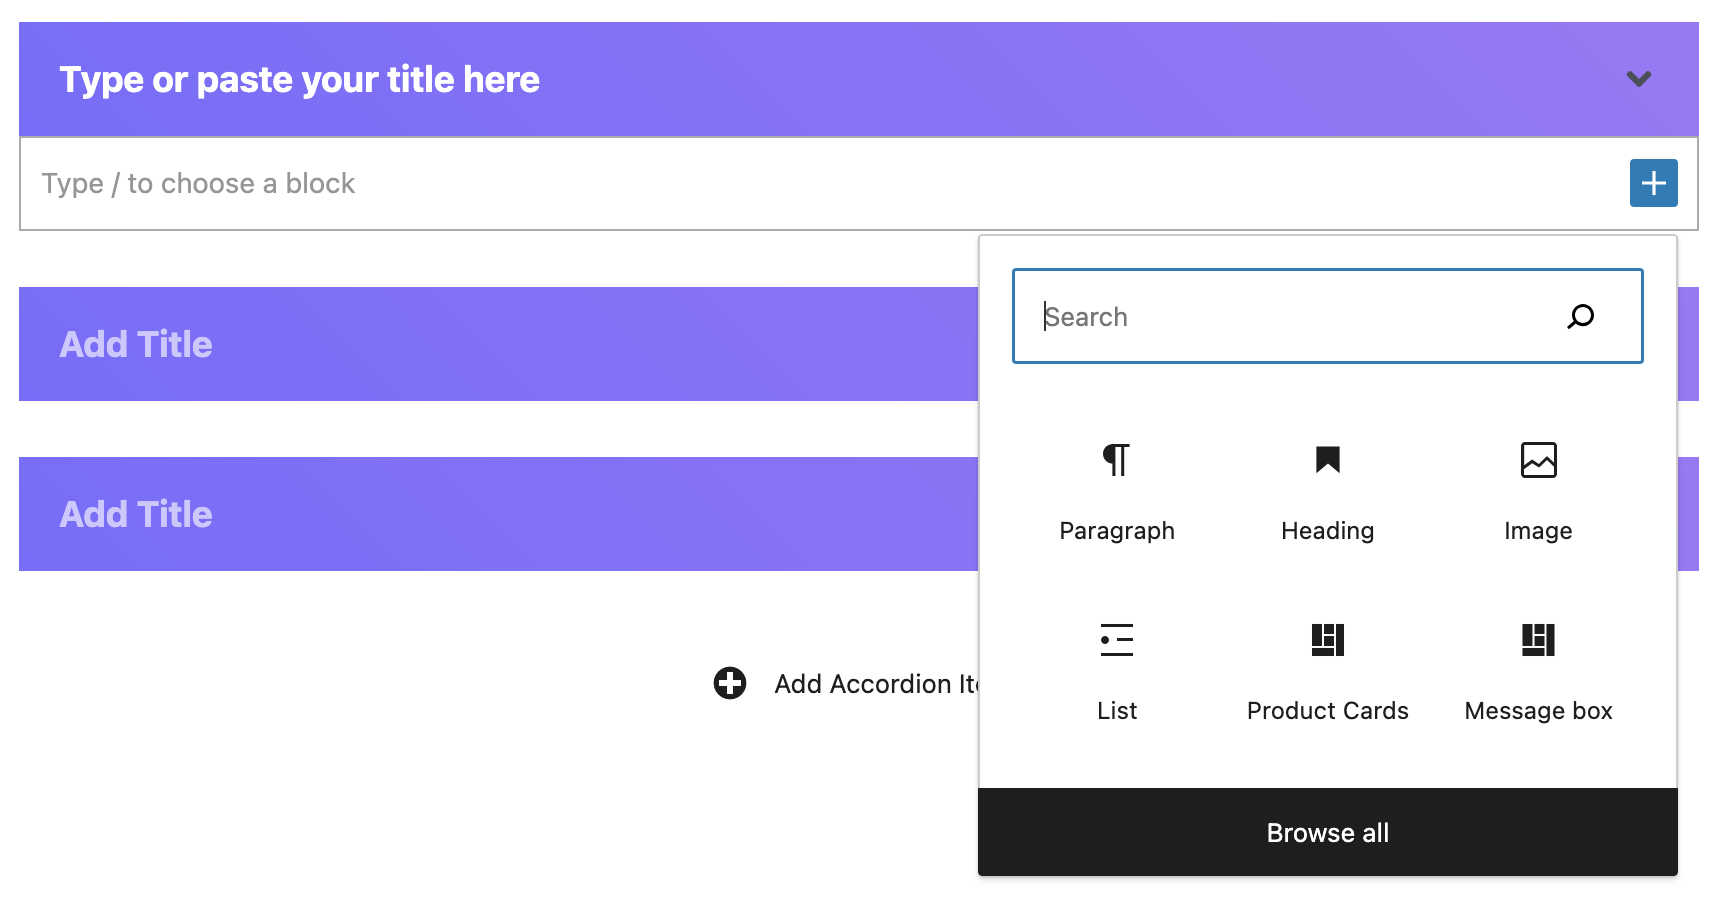Image resolution: width=1718 pixels, height=898 pixels.
Task: Click the 'Heading' block label
Action: point(1327,531)
